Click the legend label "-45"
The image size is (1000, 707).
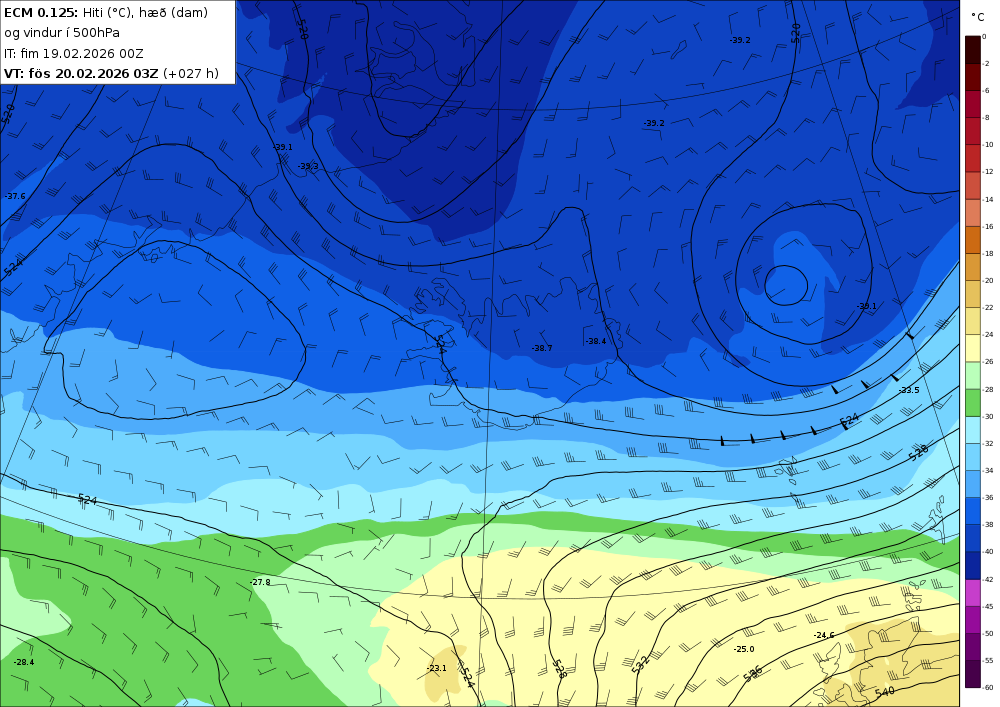click(x=988, y=606)
